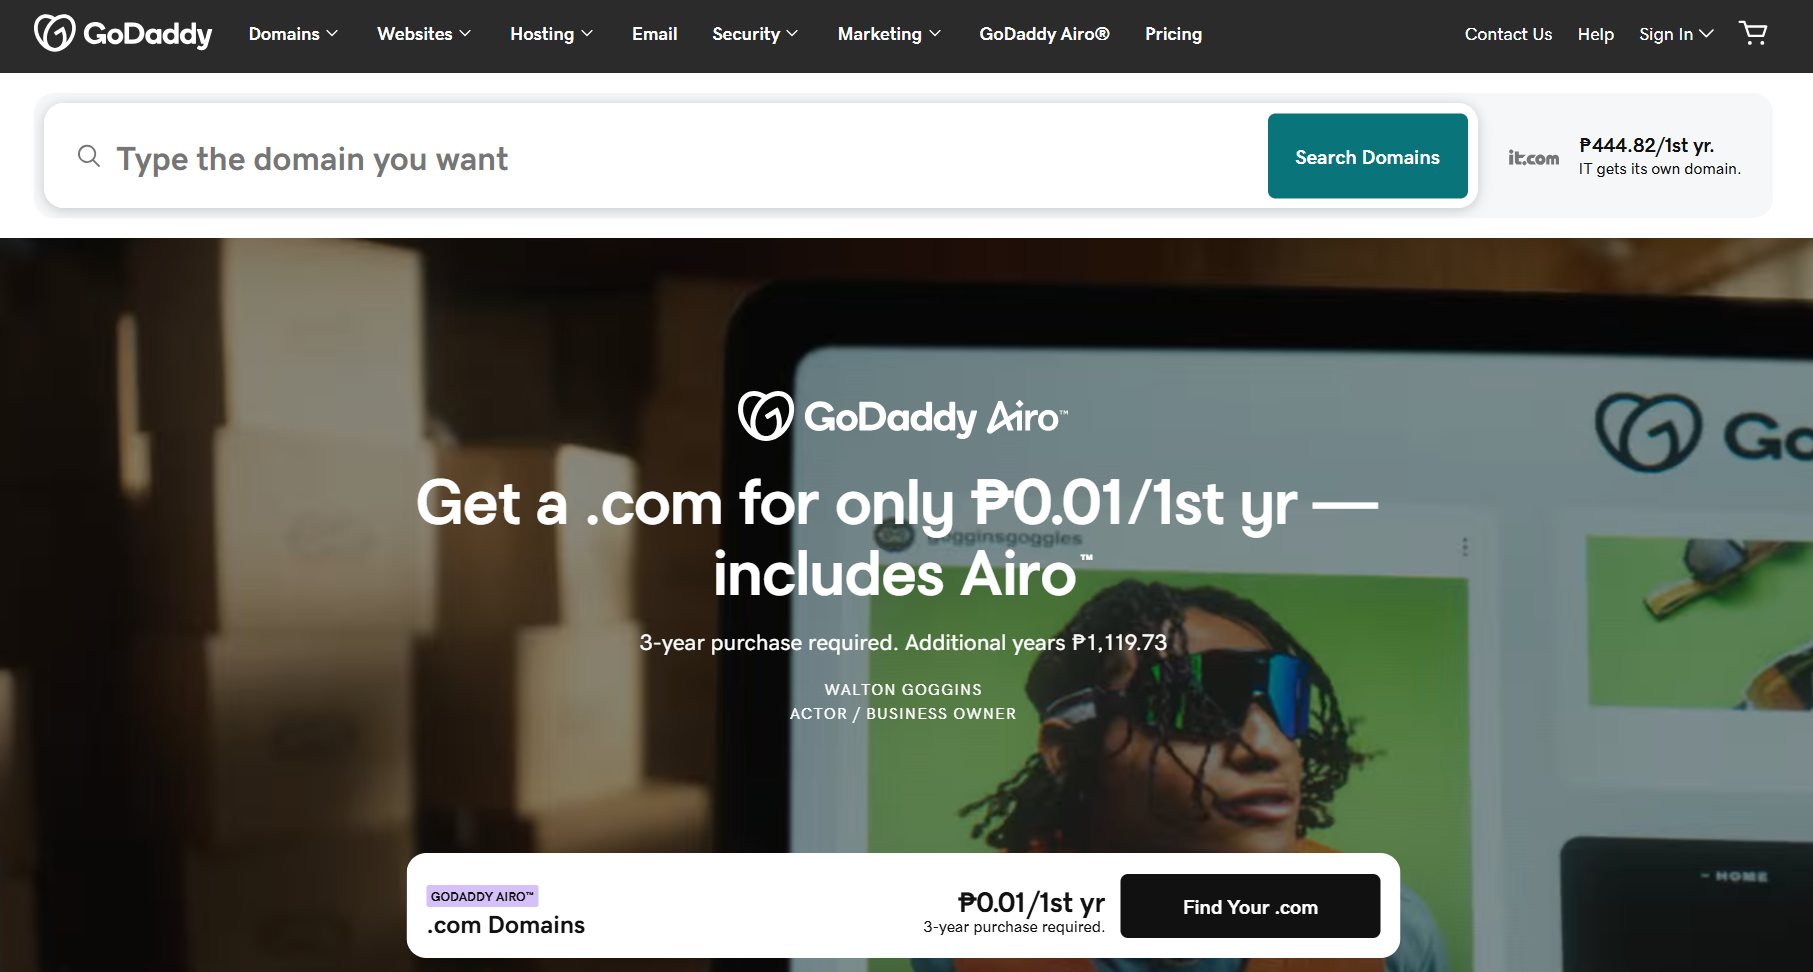Click the Search Domains button
Viewport: 1813px width, 972px height.
(x=1367, y=156)
